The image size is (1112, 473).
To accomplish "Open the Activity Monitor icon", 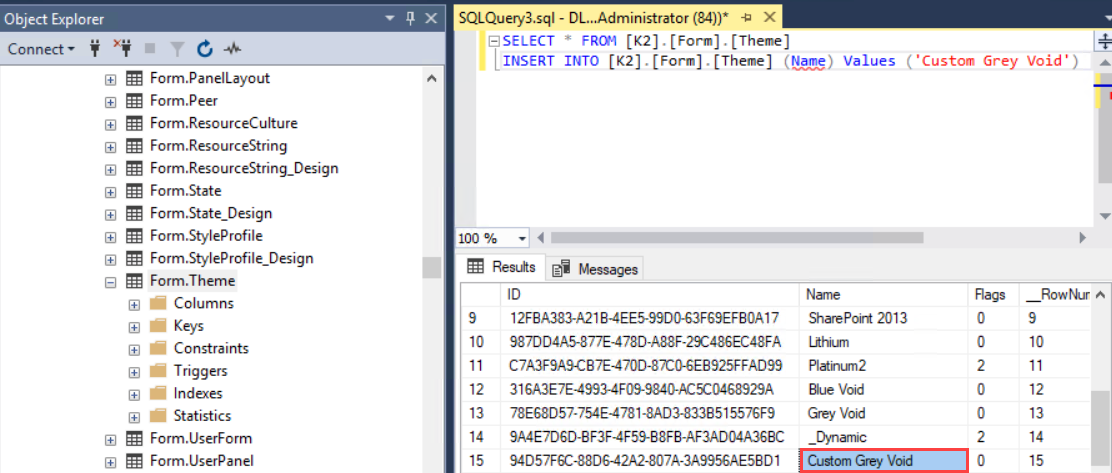I will pos(233,49).
